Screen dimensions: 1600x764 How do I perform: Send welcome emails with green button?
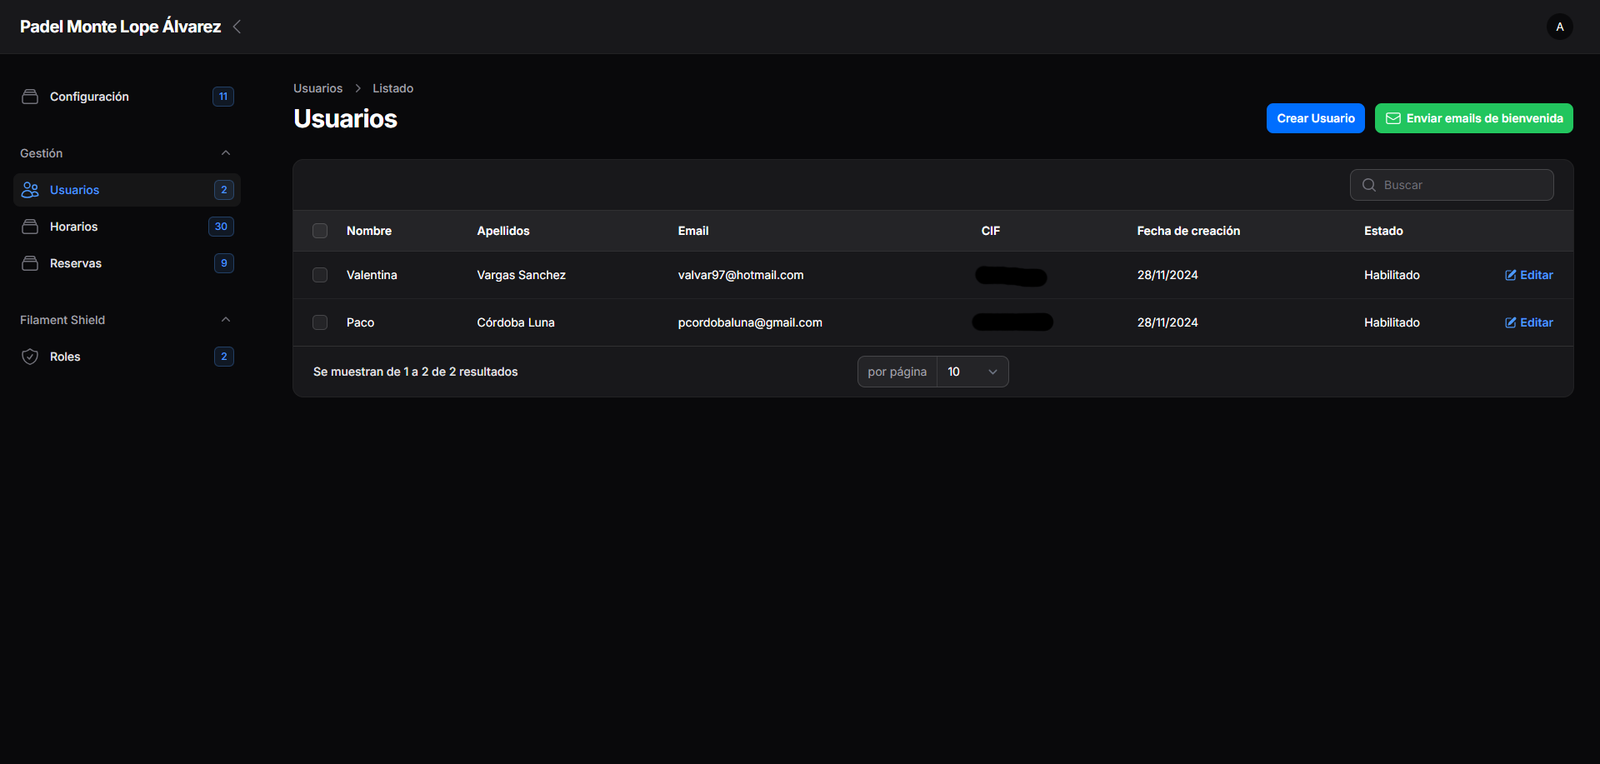(x=1473, y=118)
